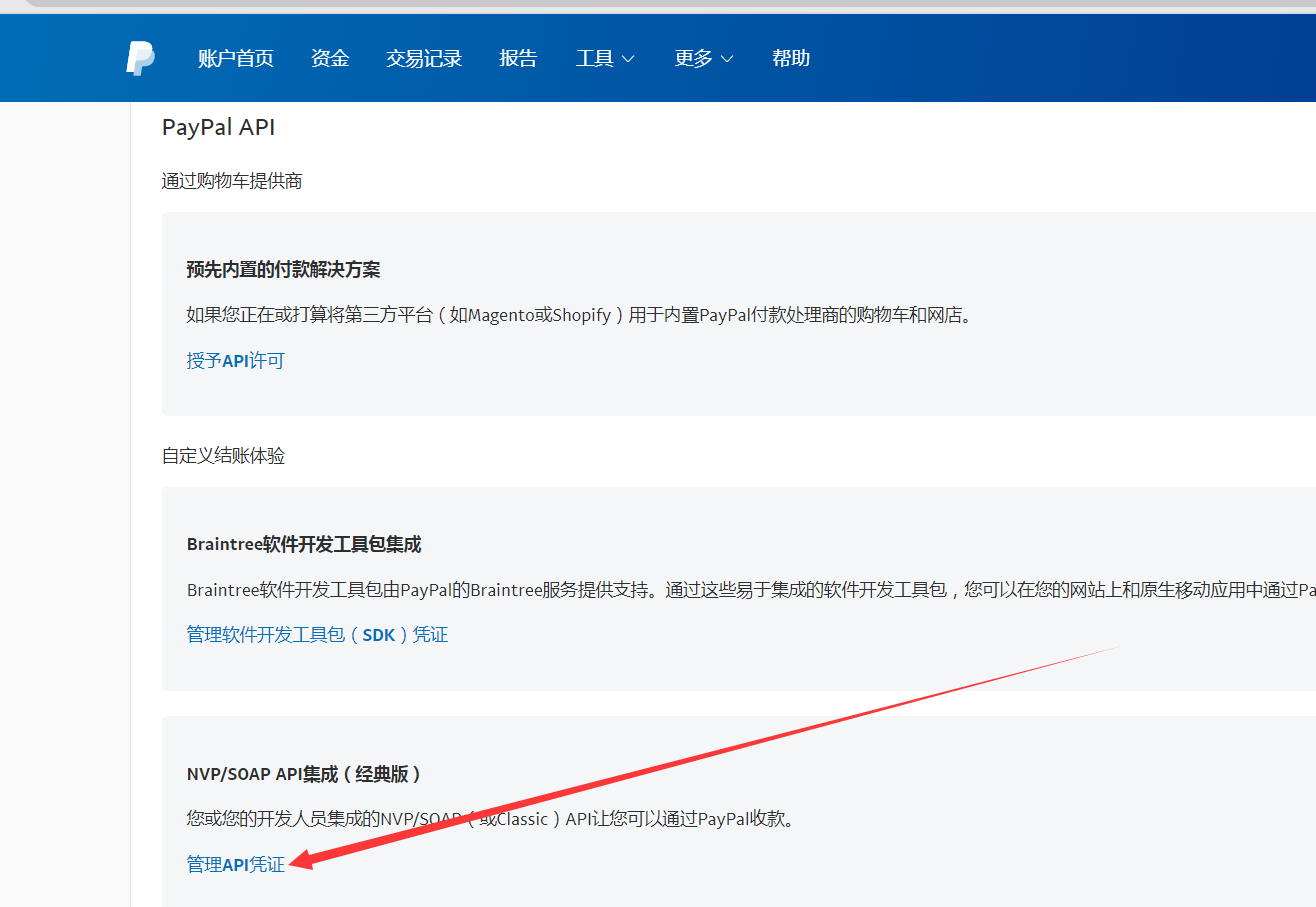Open 帮助
Image resolution: width=1316 pixels, height=907 pixels.
pyautogui.click(x=790, y=58)
